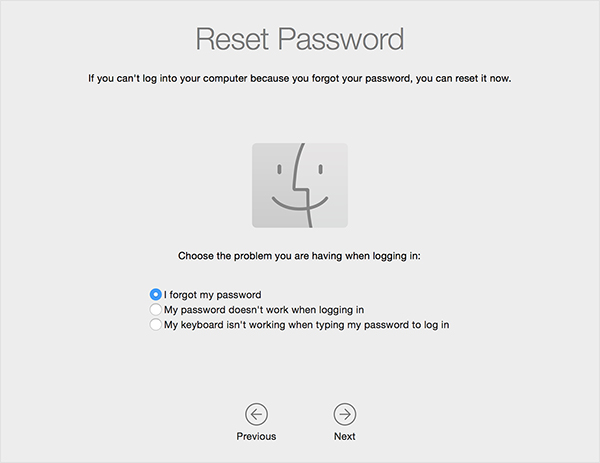The height and width of the screenshot is (463, 600).
Task: Select My password doesn't work radio button
Action: point(155,309)
